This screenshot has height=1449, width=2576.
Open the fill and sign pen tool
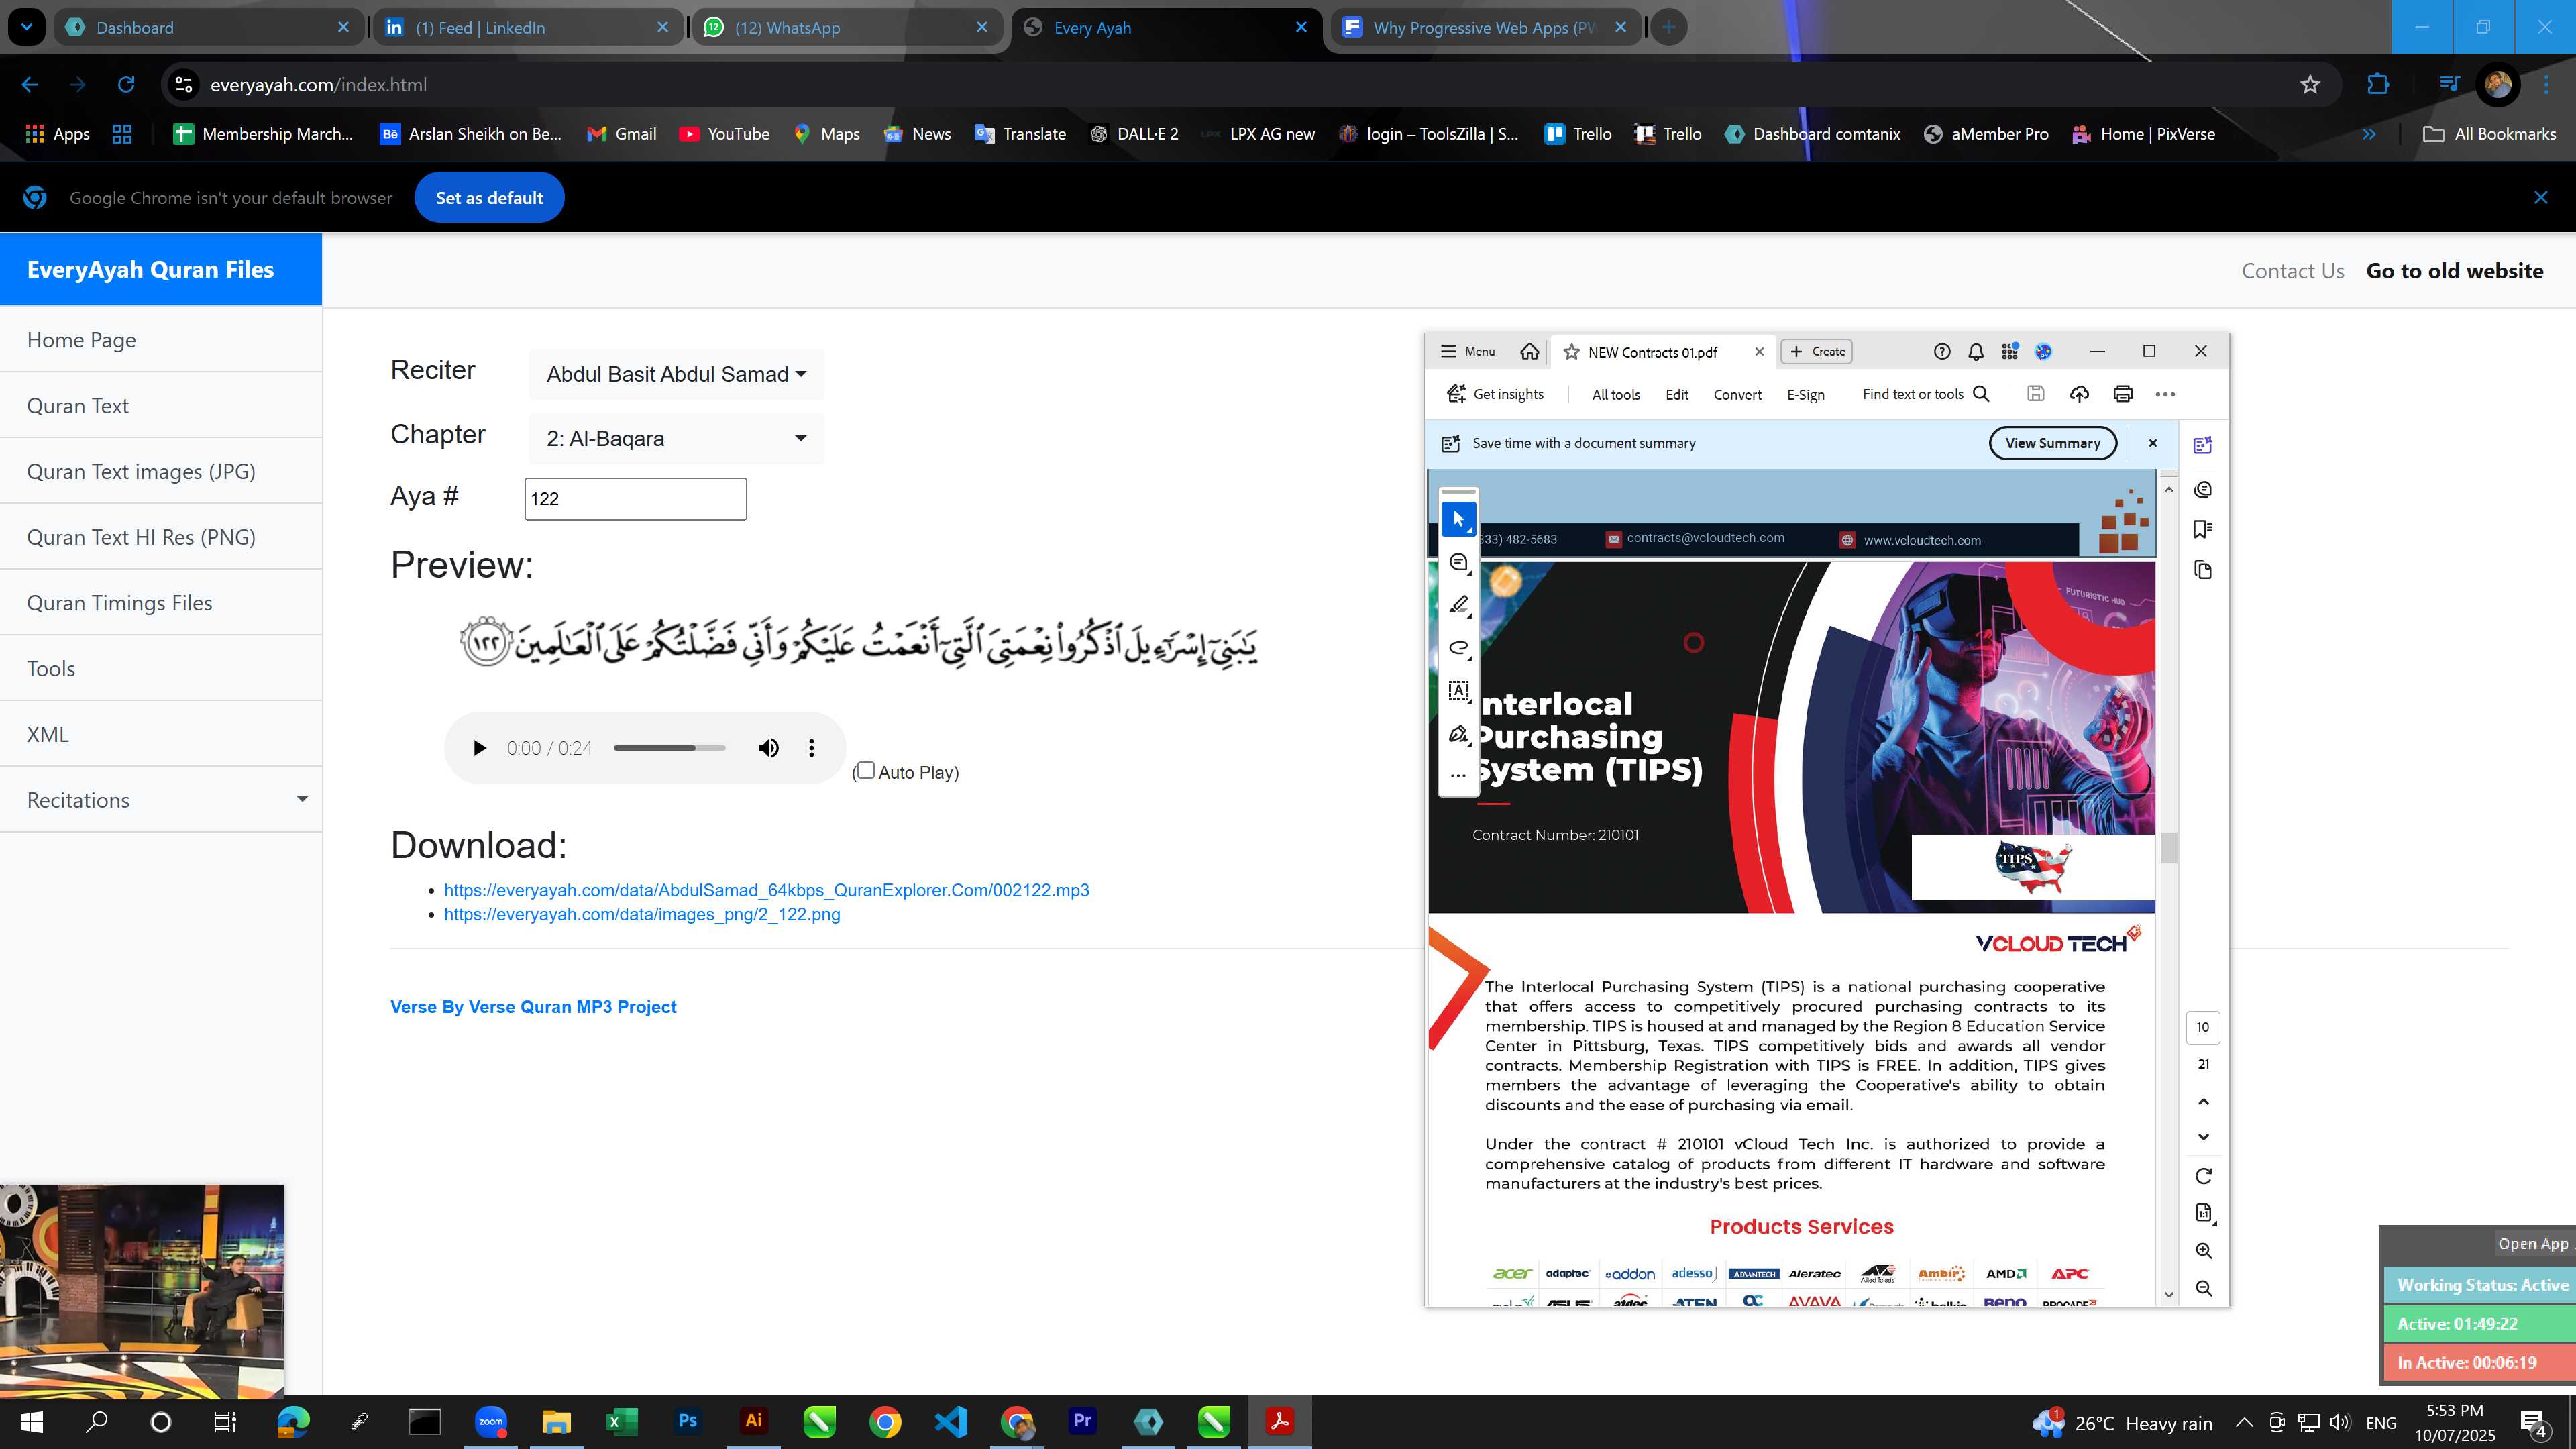[1459, 734]
